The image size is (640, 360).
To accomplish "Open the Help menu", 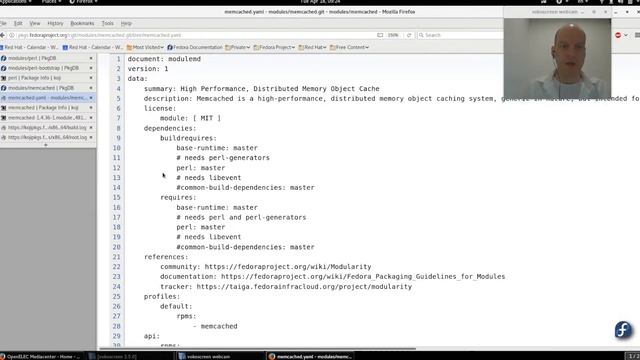I will click(x=126, y=24).
